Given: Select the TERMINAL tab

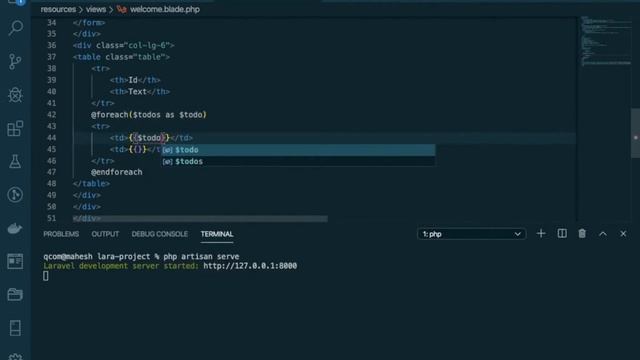Looking at the screenshot, I should click(x=217, y=234).
